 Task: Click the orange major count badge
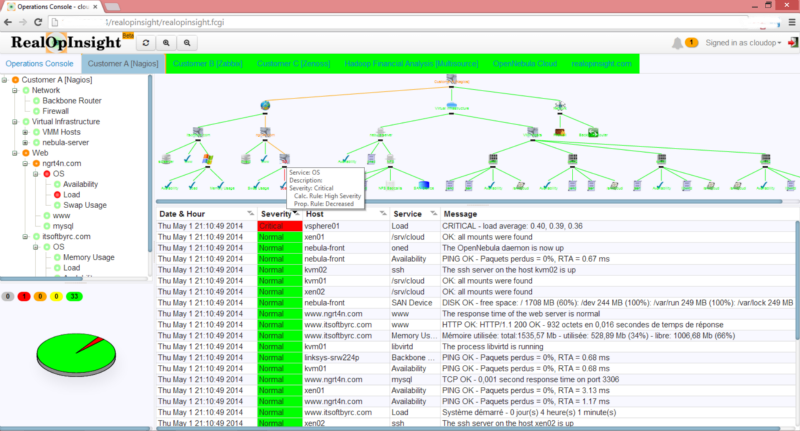(x=40, y=296)
